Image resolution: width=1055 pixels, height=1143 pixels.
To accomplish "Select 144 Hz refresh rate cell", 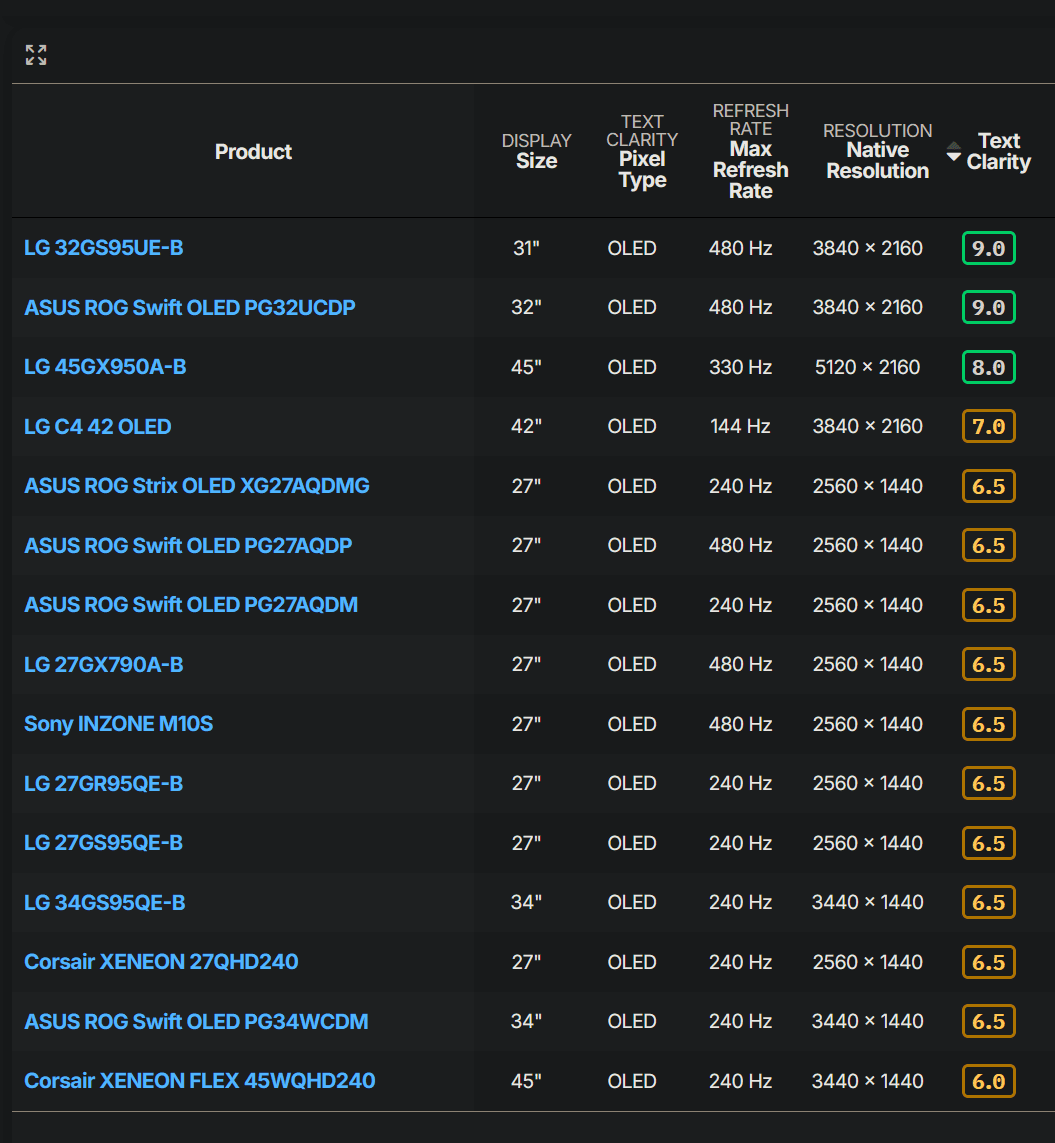I will coord(741,426).
